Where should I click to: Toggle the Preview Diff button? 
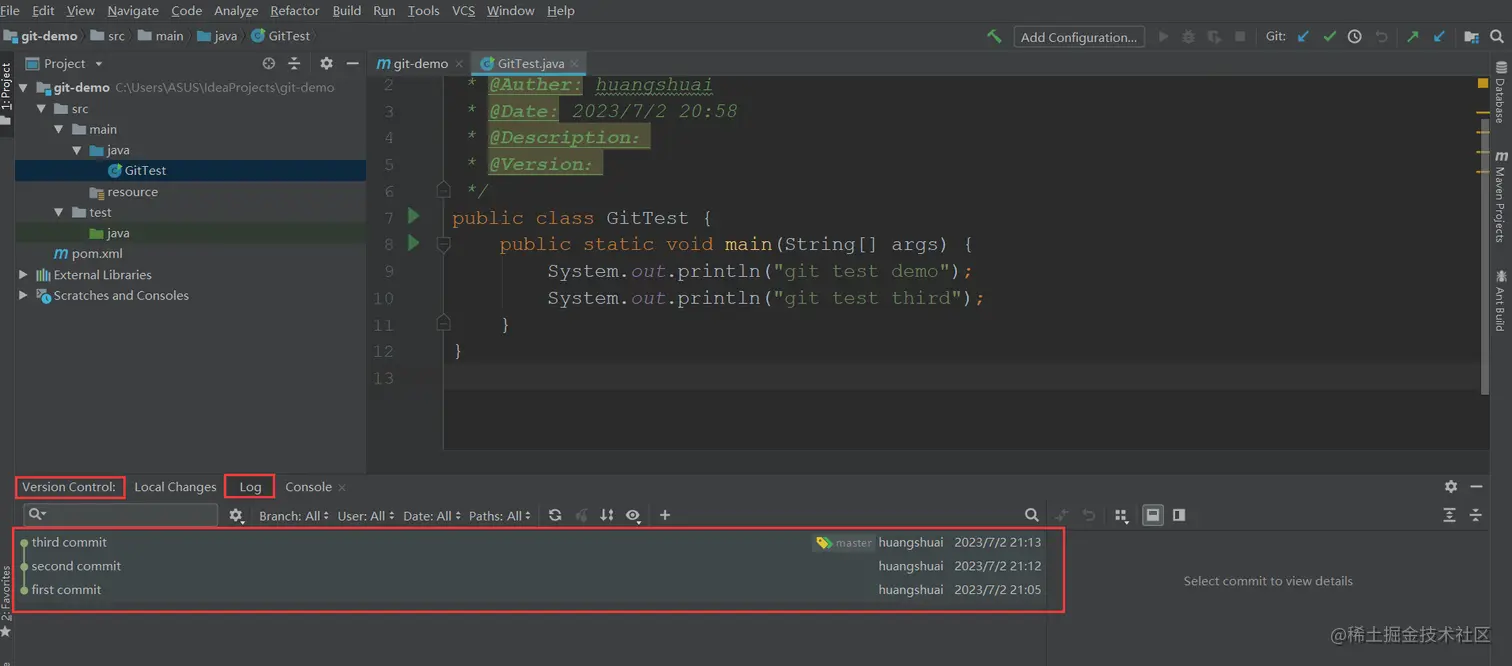click(x=1179, y=515)
